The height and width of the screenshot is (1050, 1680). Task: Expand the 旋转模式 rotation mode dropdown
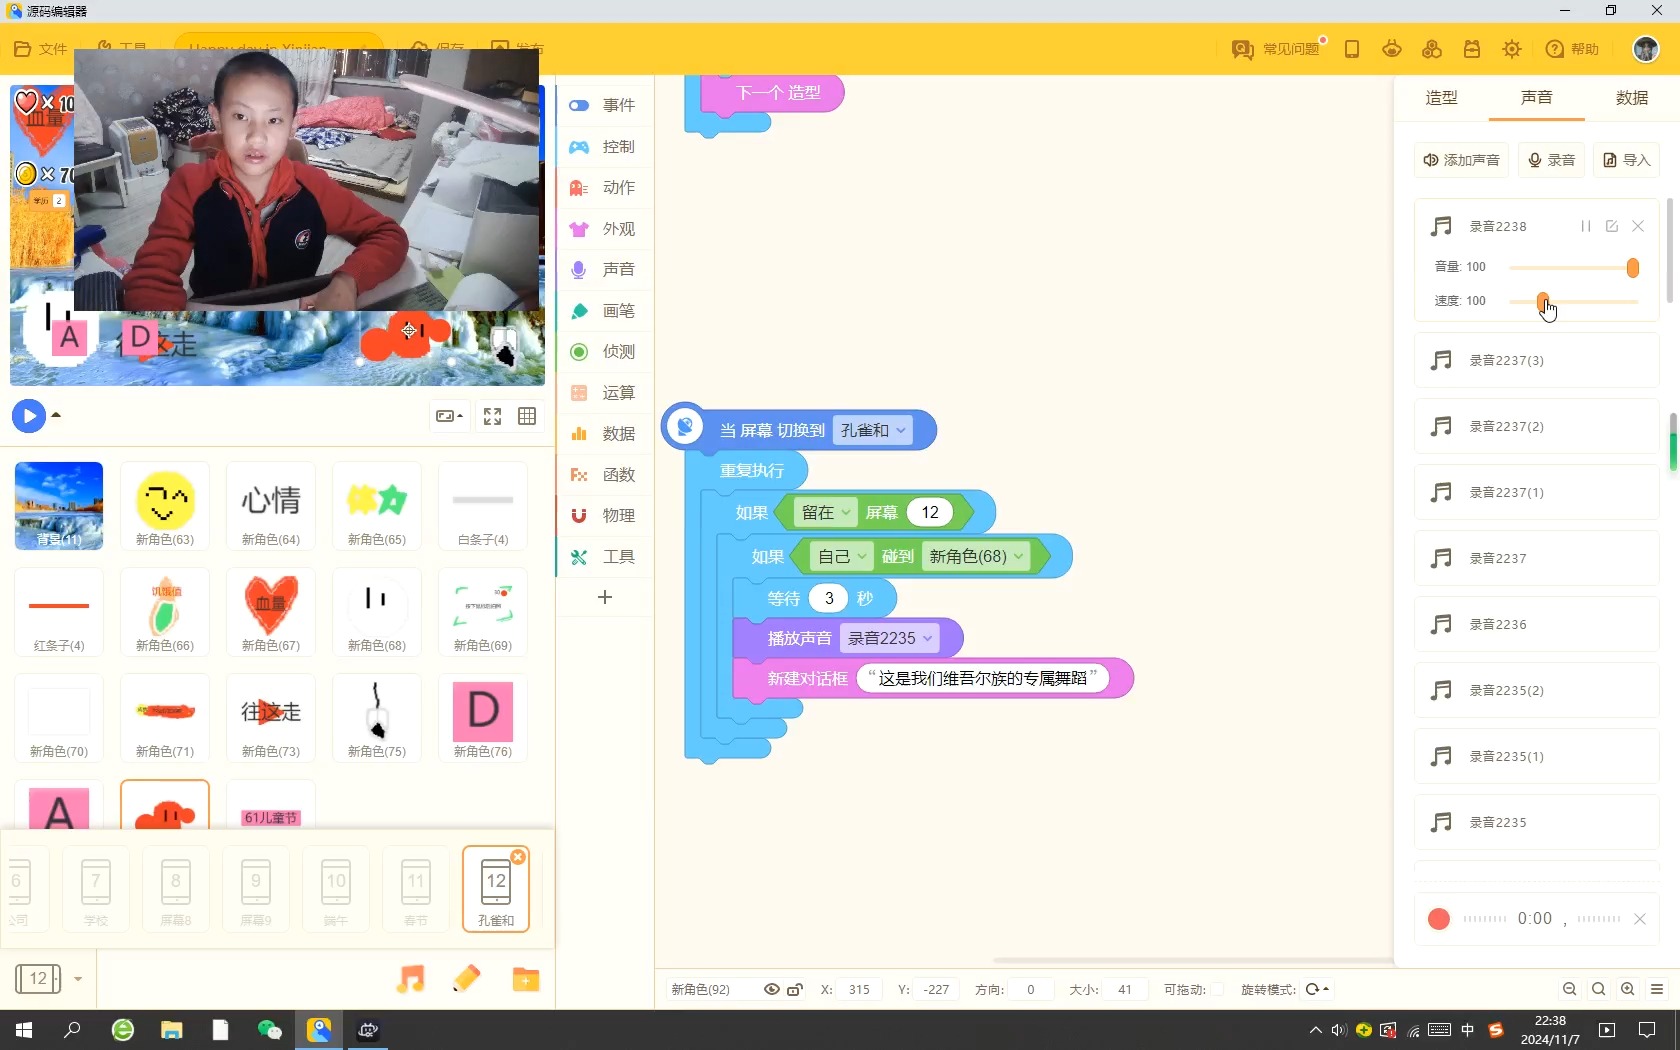[1317, 989]
